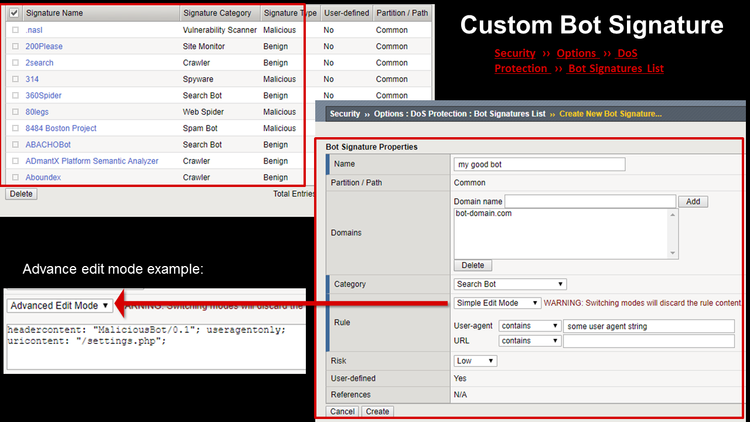Click 'Options : DoS Protection : Bot Signatures List' breadcrumb
This screenshot has height=422, width=750.
pyautogui.click(x=459, y=114)
